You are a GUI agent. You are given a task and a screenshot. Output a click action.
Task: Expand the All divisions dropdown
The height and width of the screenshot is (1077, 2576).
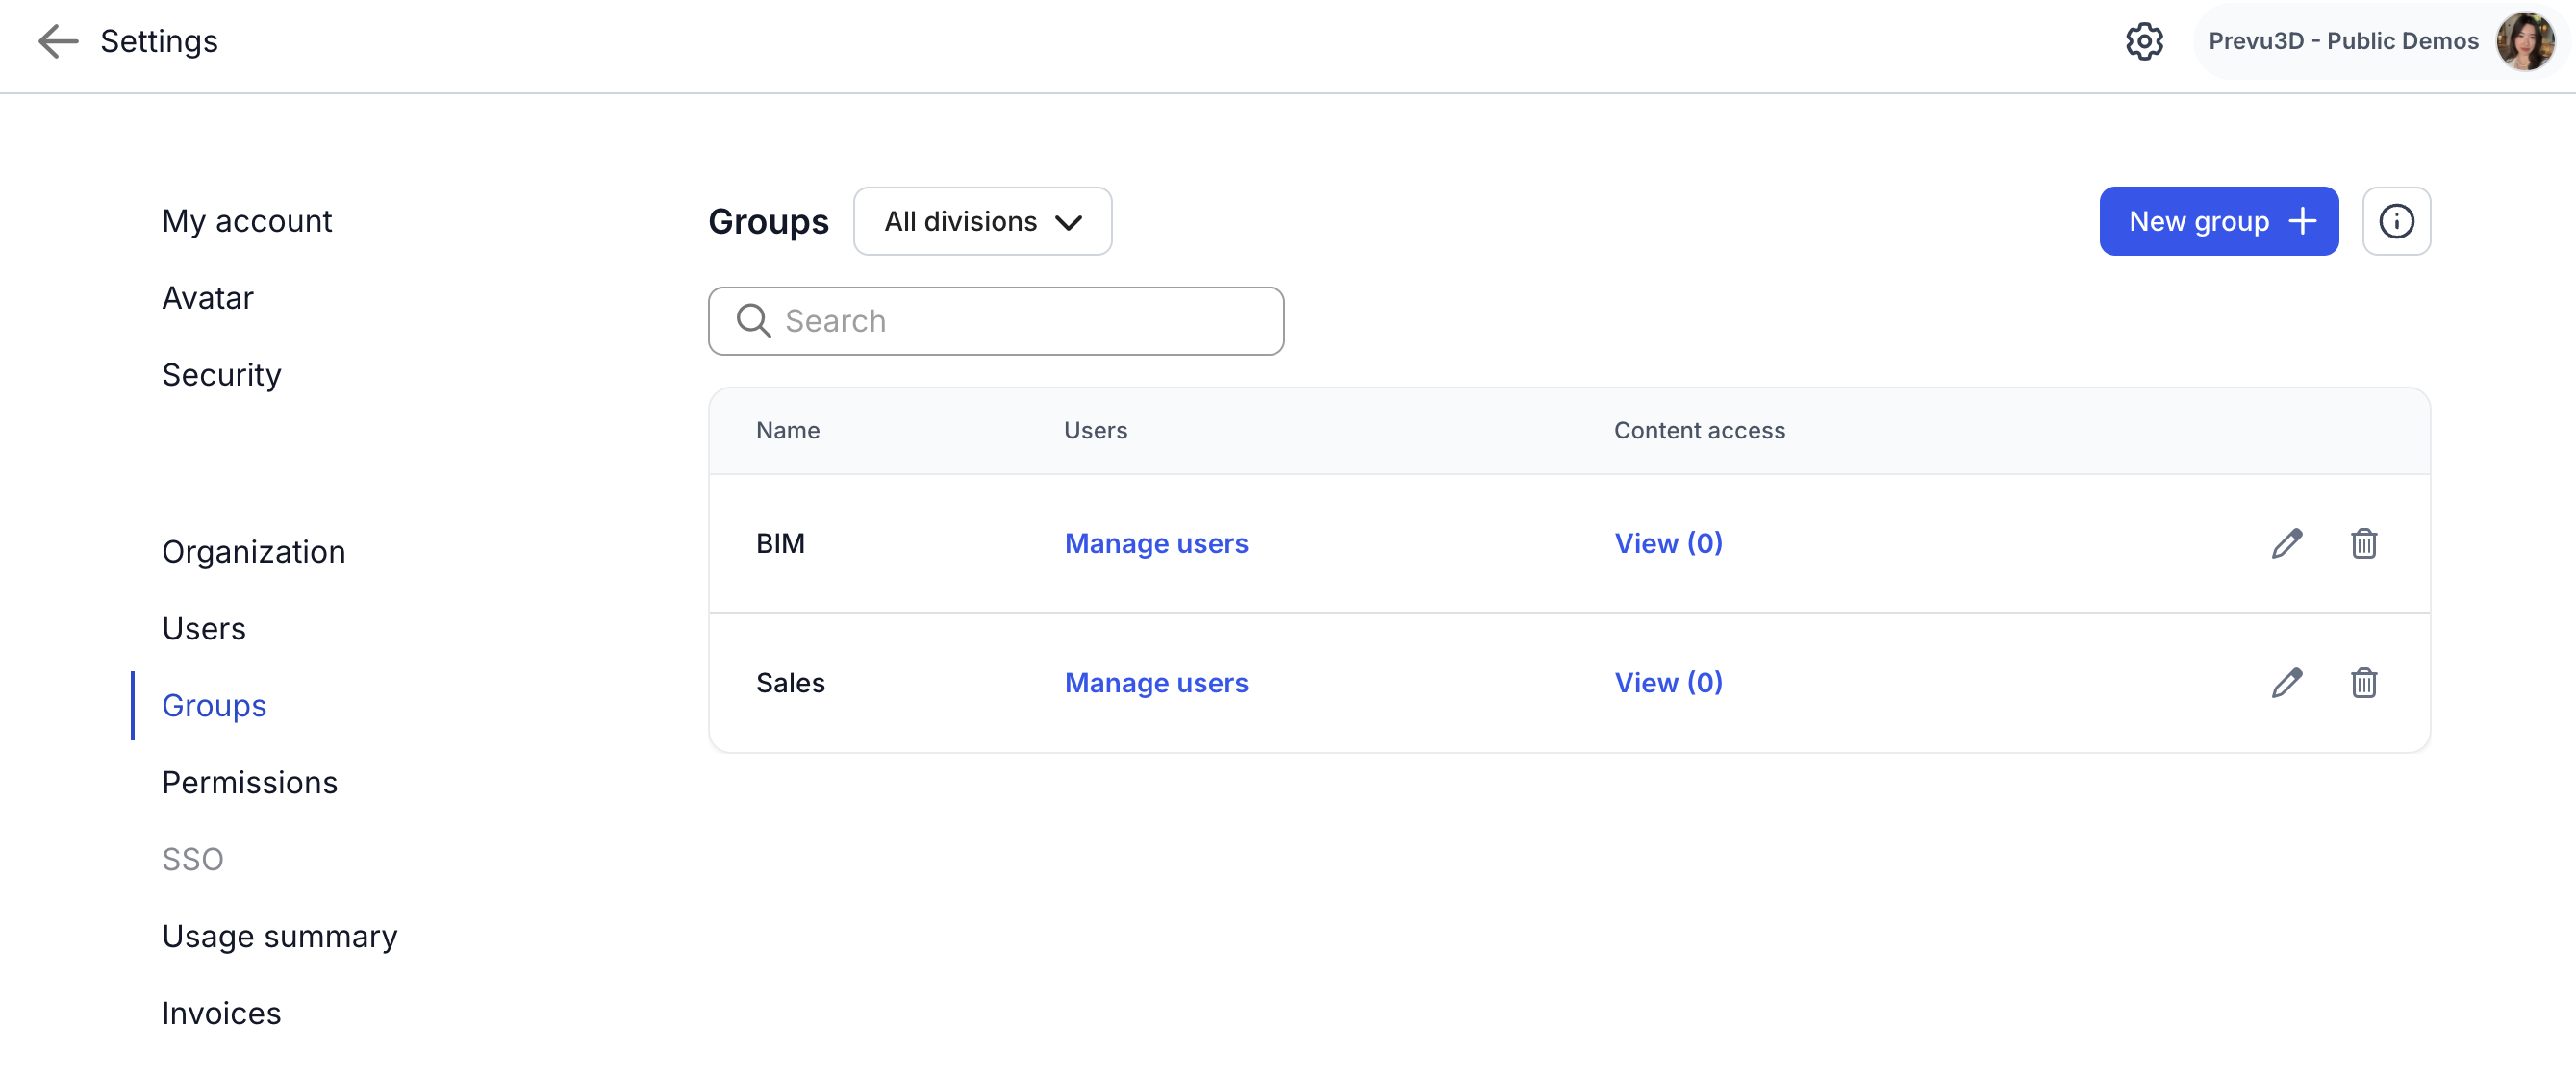(x=982, y=221)
